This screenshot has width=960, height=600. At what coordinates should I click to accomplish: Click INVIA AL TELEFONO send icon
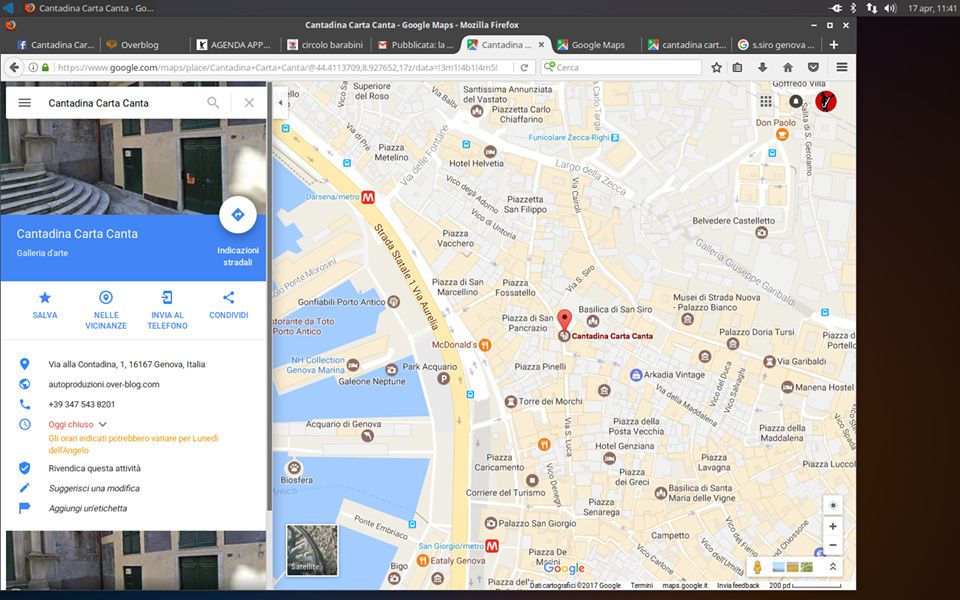167,298
